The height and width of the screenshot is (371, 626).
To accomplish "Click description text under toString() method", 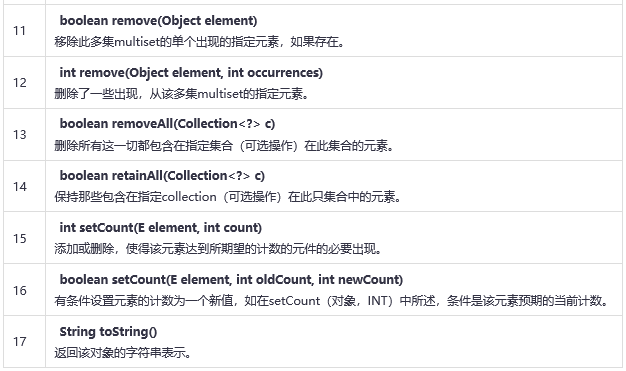I will (x=123, y=353).
